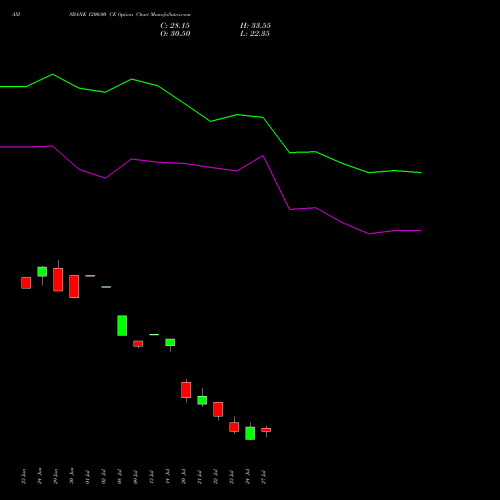Screen dimensions: 500x500
Task: Select the tall green candle above 08 Jul
Action: tap(122, 325)
